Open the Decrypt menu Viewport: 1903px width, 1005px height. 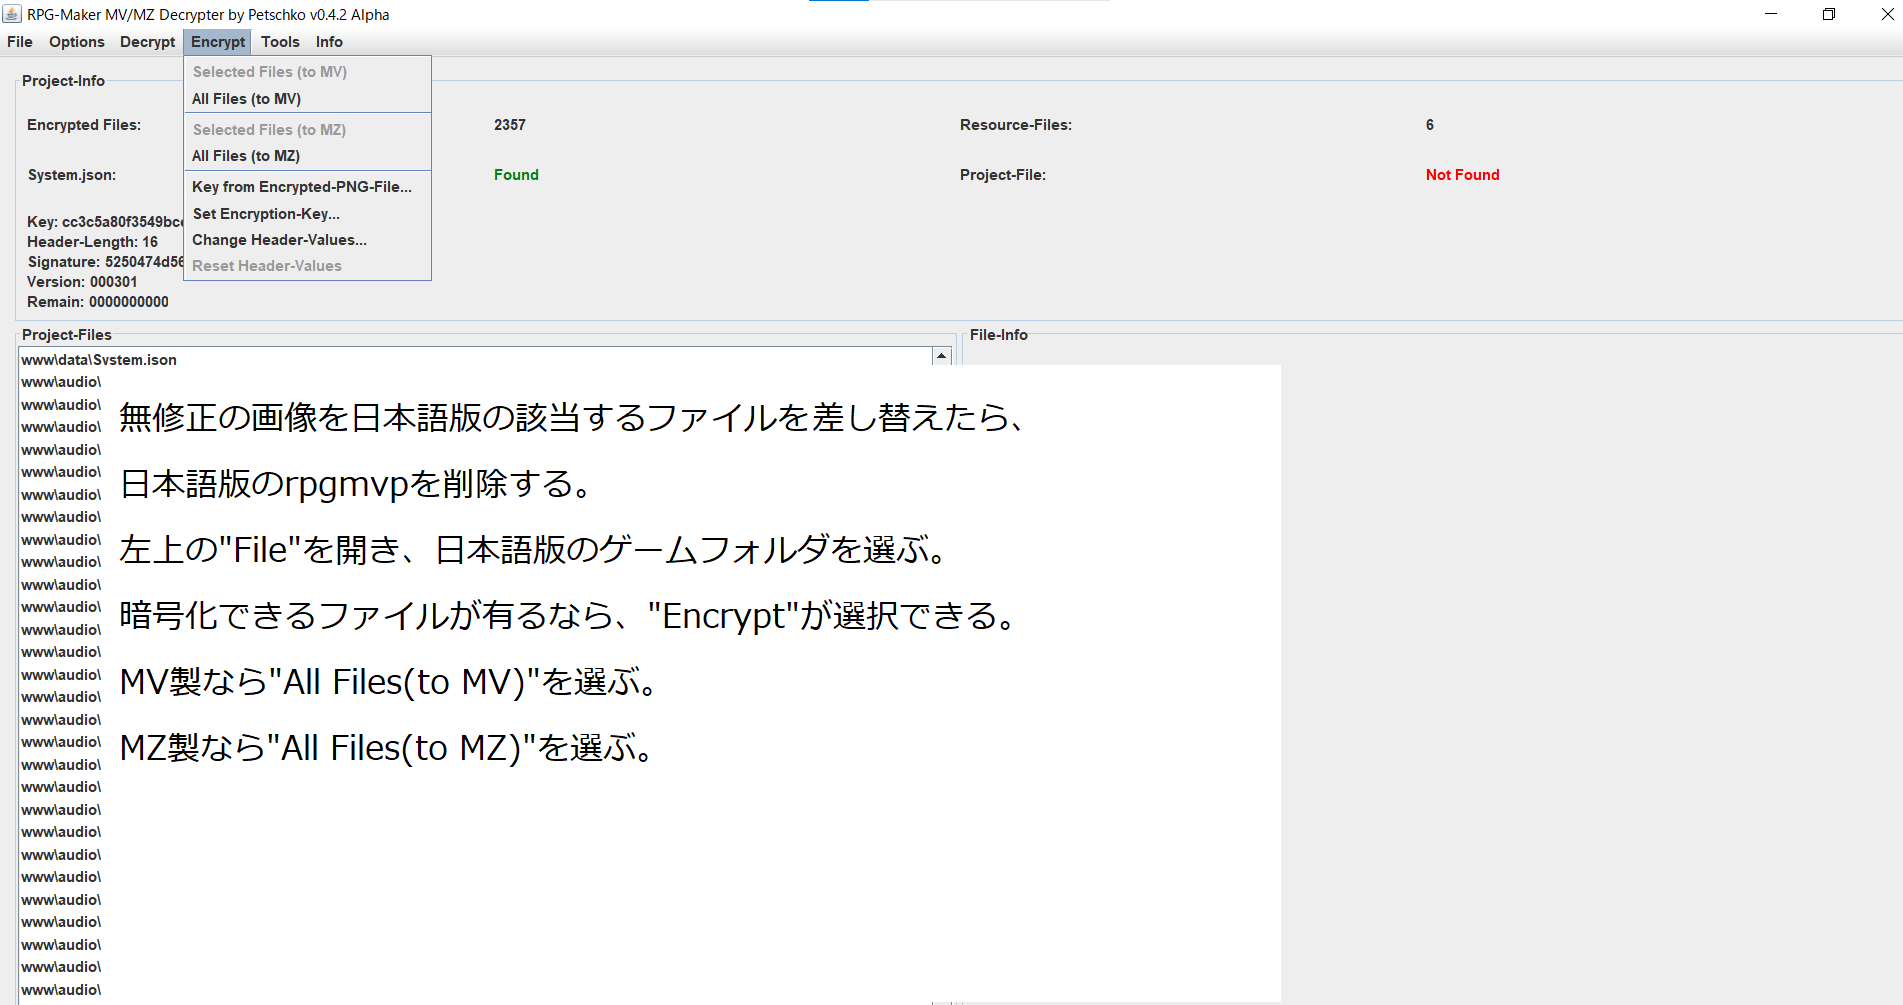point(147,42)
